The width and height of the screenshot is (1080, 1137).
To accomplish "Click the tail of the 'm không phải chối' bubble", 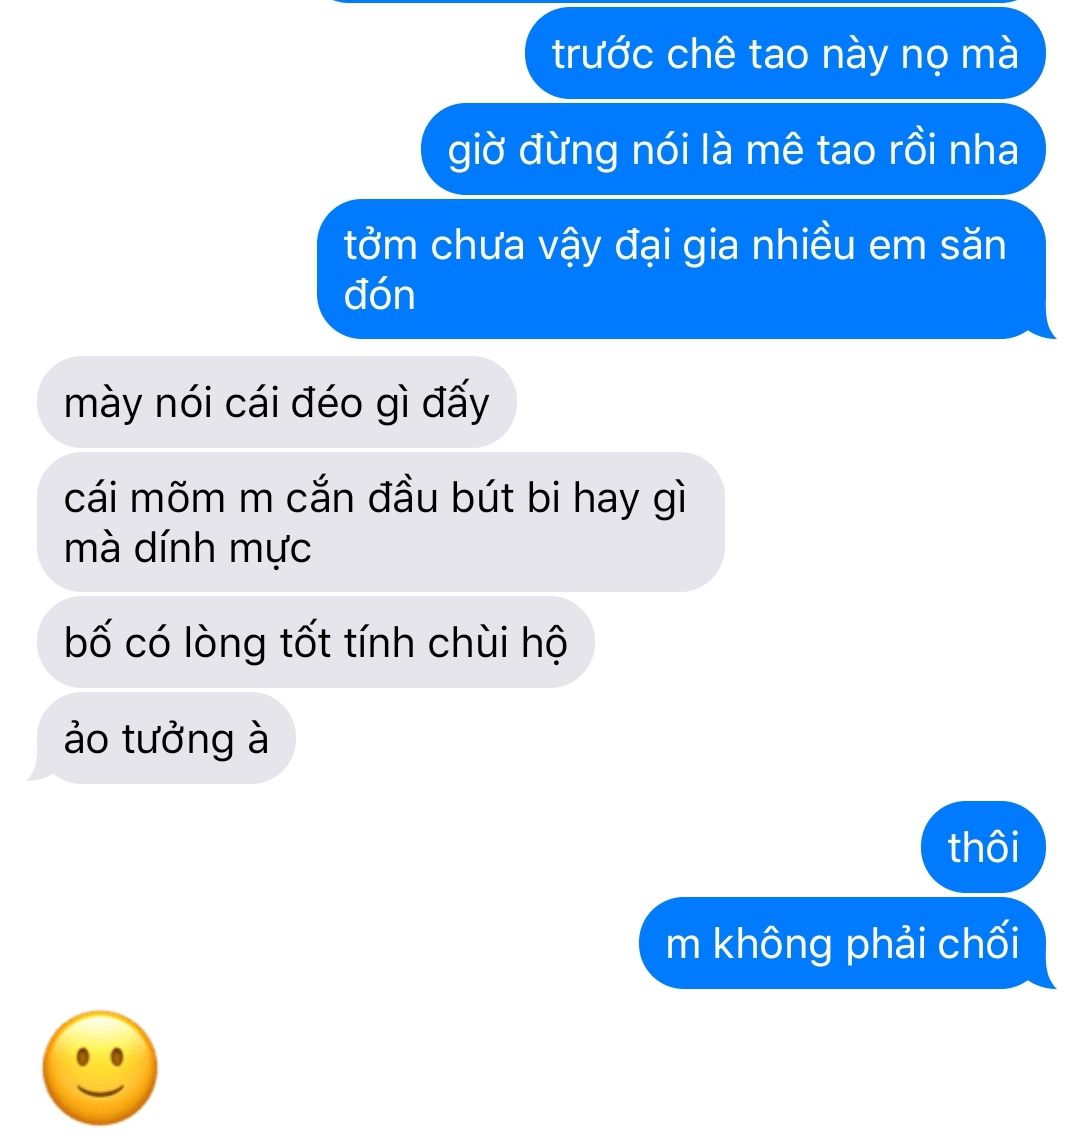I will [x=1046, y=979].
